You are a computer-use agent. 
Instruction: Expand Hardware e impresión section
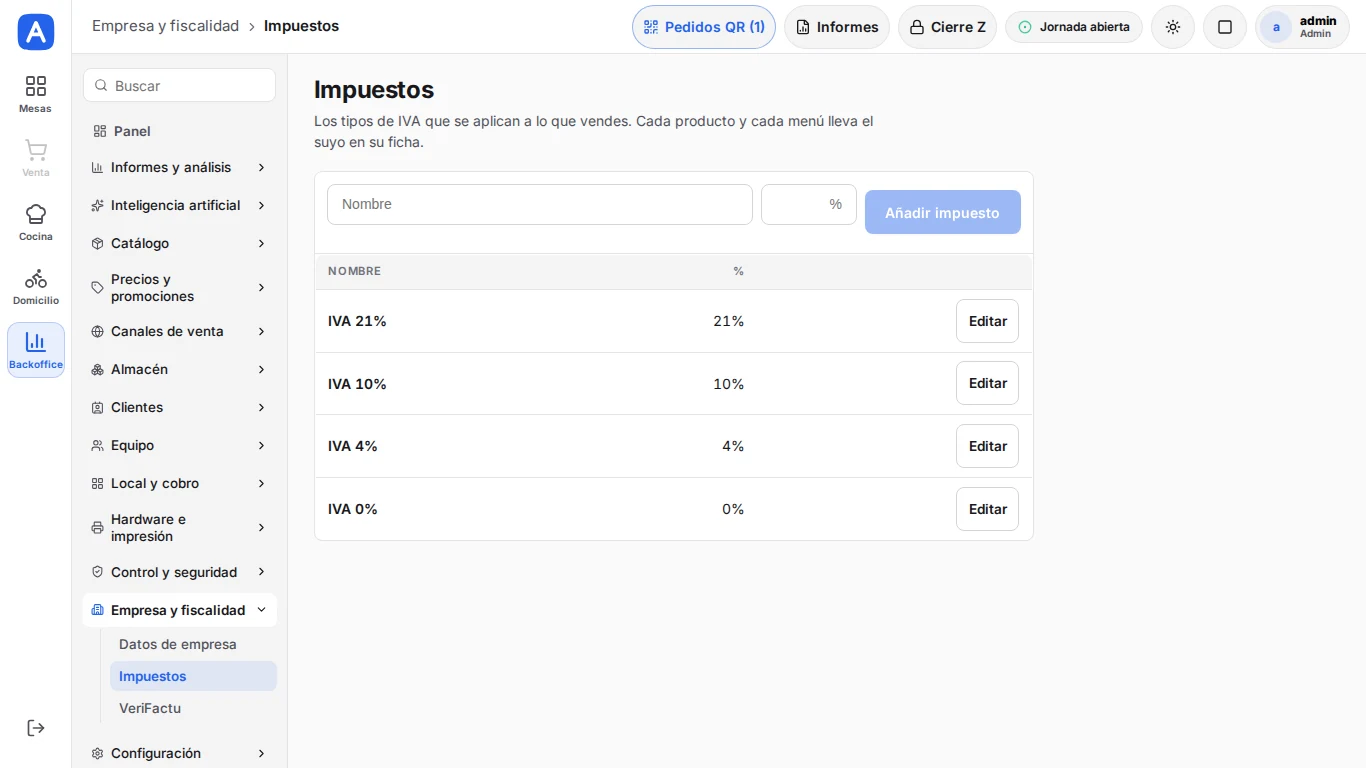[x=179, y=528]
